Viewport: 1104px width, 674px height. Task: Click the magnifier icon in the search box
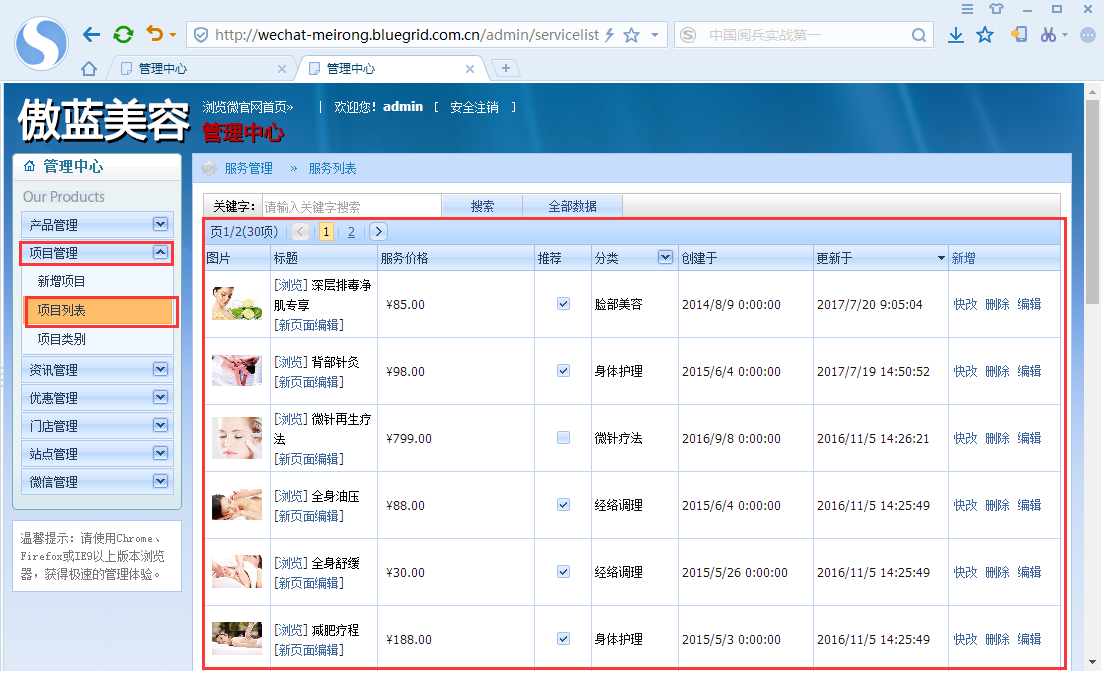[919, 34]
